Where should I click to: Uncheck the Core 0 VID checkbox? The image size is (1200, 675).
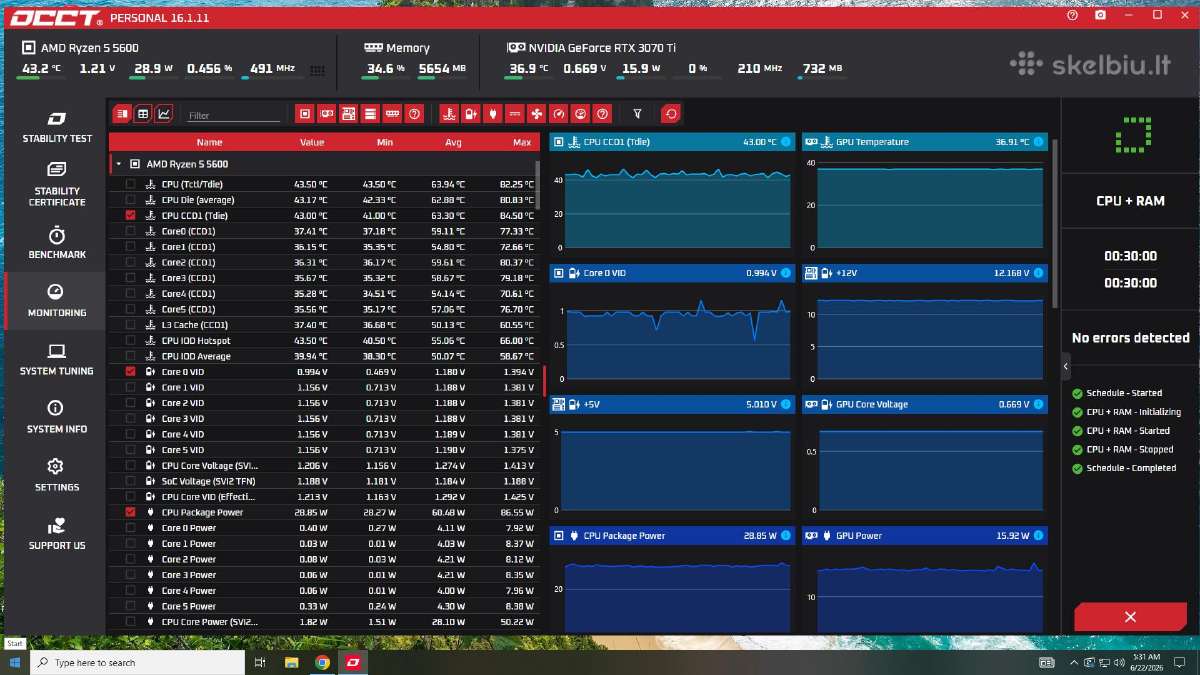click(x=130, y=371)
